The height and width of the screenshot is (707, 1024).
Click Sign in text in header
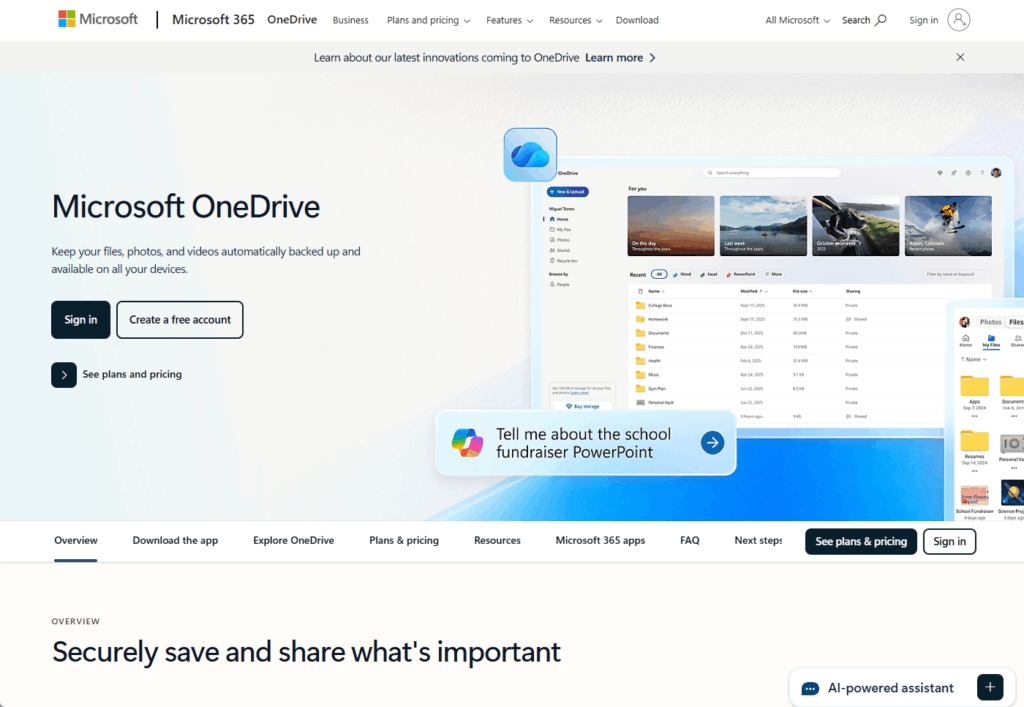tap(923, 20)
